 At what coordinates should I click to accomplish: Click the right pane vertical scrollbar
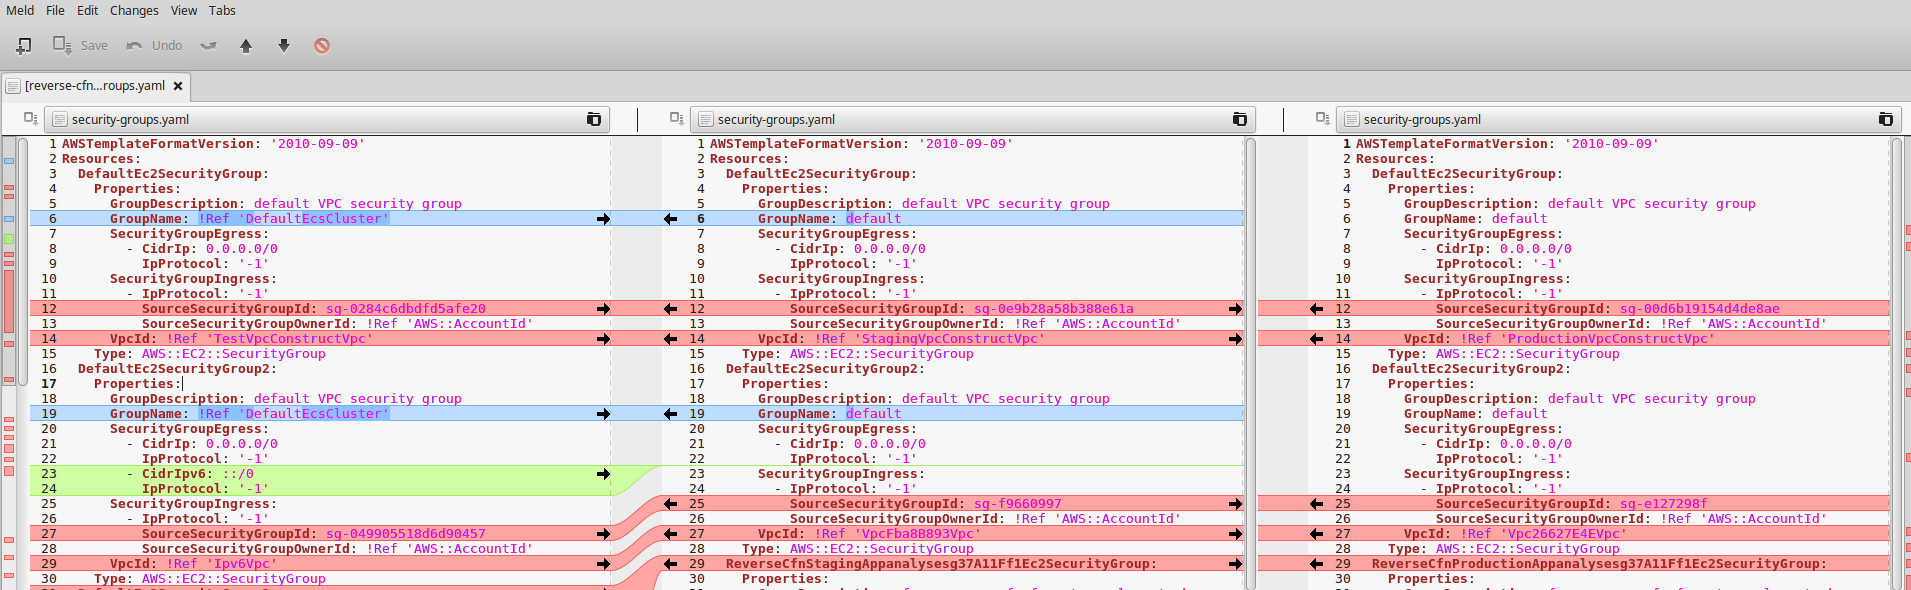pyautogui.click(x=1896, y=363)
